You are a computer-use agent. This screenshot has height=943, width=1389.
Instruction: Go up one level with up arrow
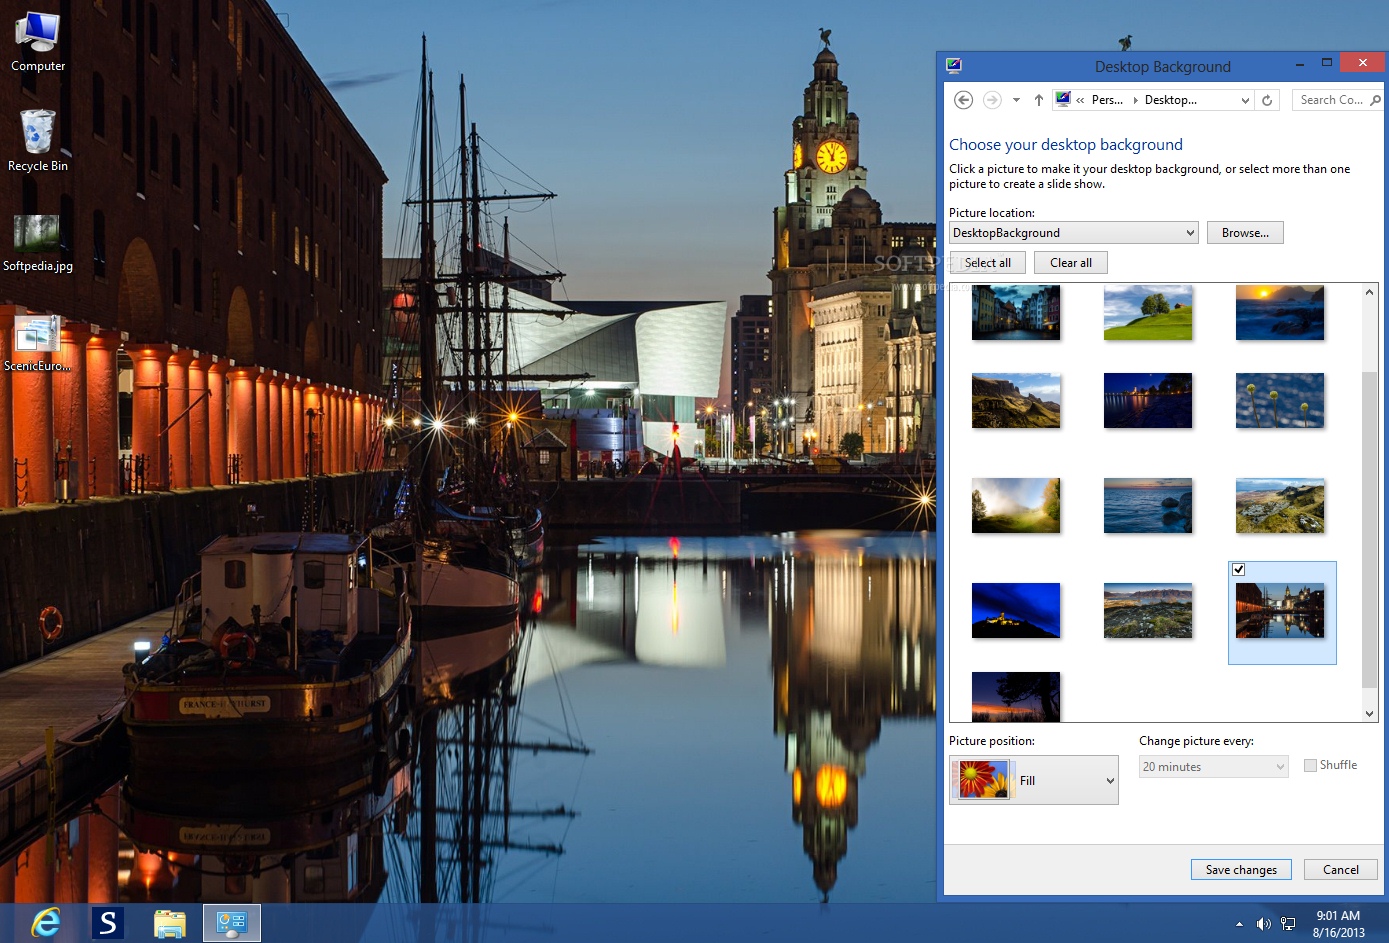(1039, 100)
